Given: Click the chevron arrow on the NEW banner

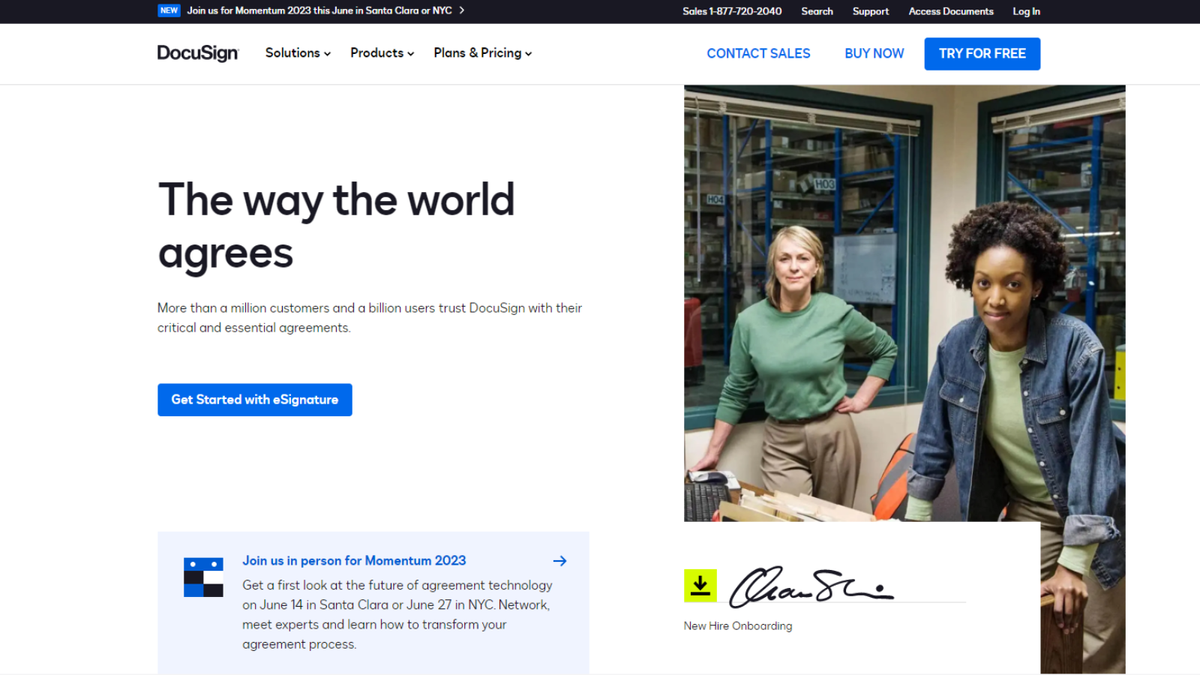Looking at the screenshot, I should (460, 10).
